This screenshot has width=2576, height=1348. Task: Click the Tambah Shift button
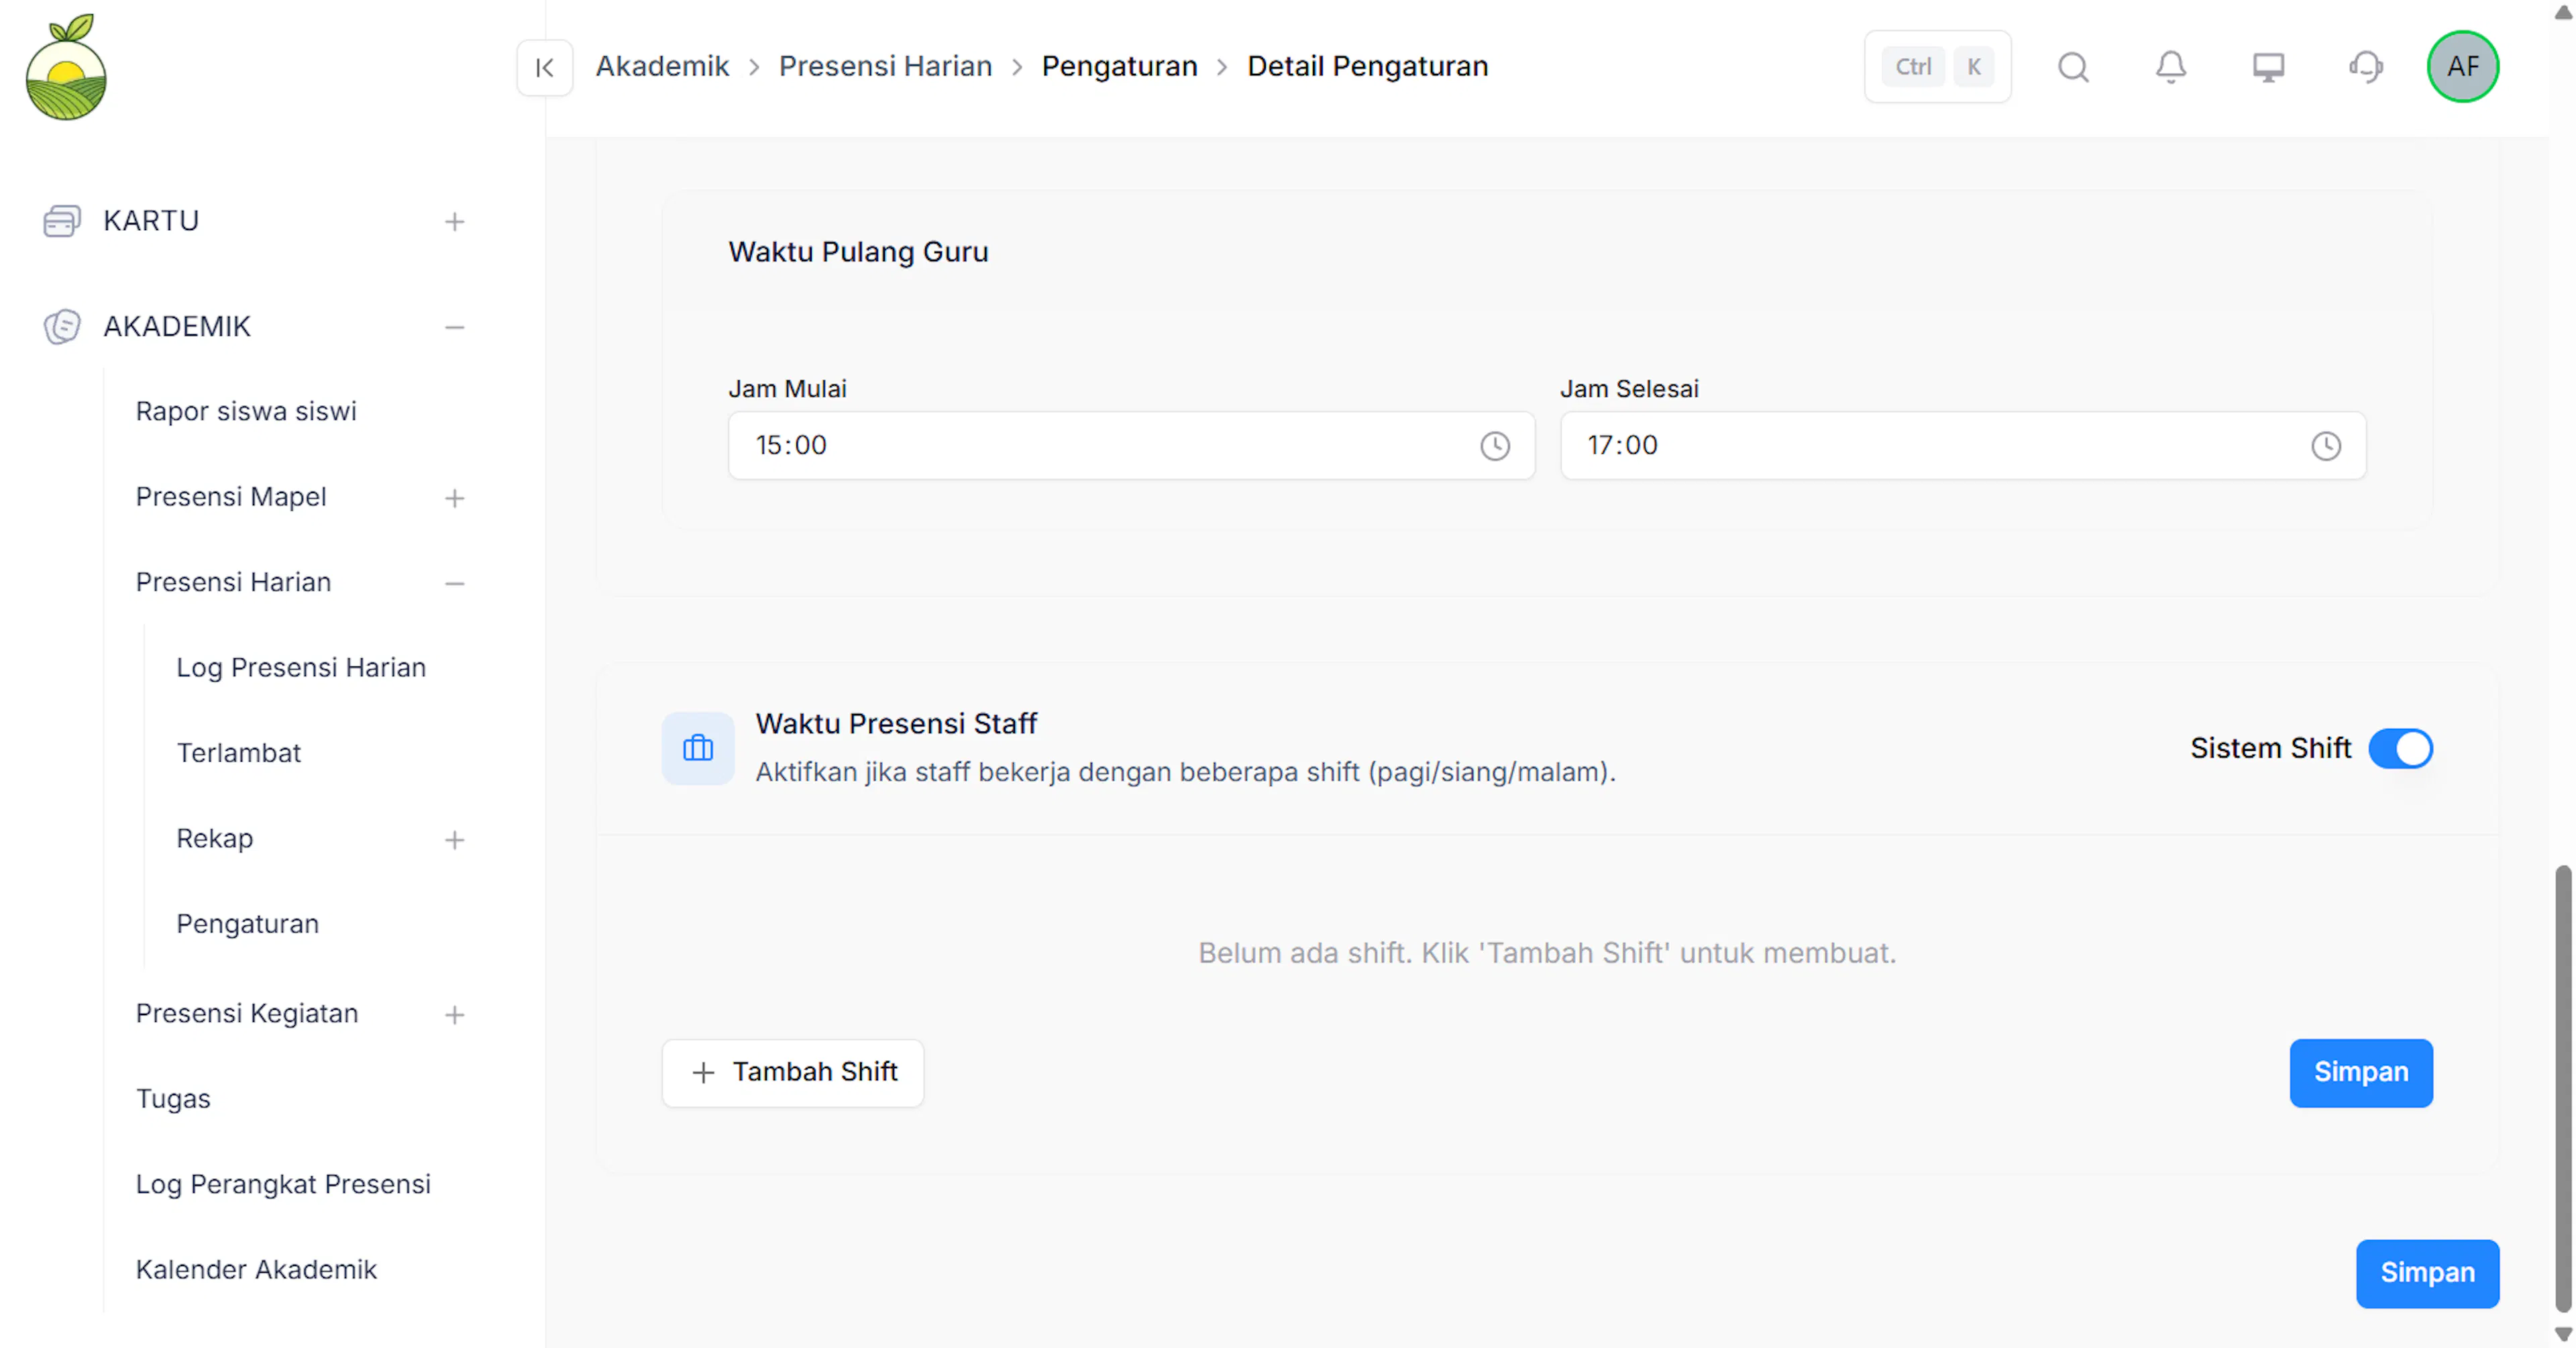[792, 1072]
